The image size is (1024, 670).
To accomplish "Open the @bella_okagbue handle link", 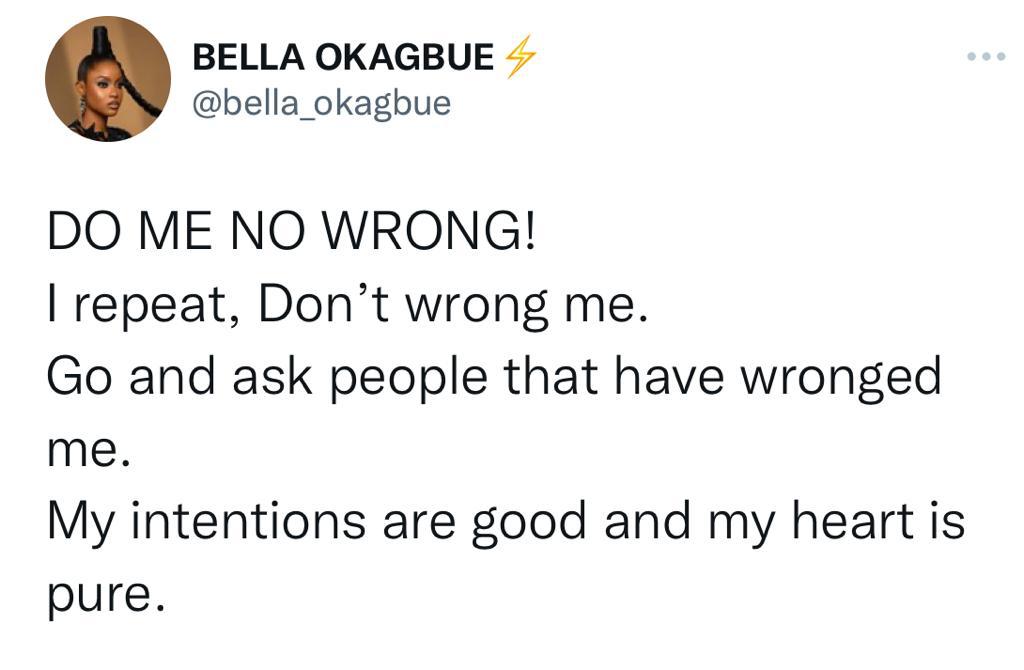I will coord(321,104).
